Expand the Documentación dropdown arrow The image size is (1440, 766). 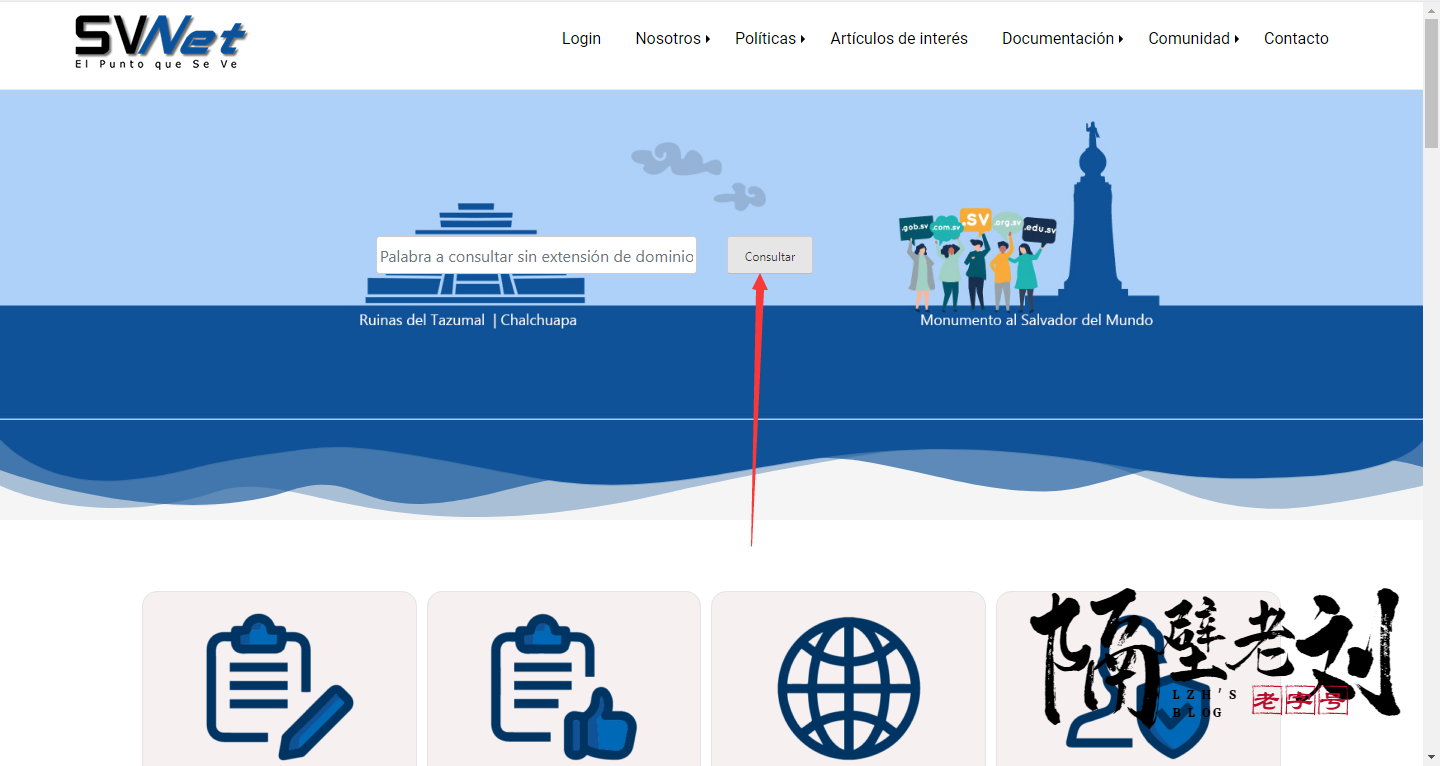point(1120,39)
